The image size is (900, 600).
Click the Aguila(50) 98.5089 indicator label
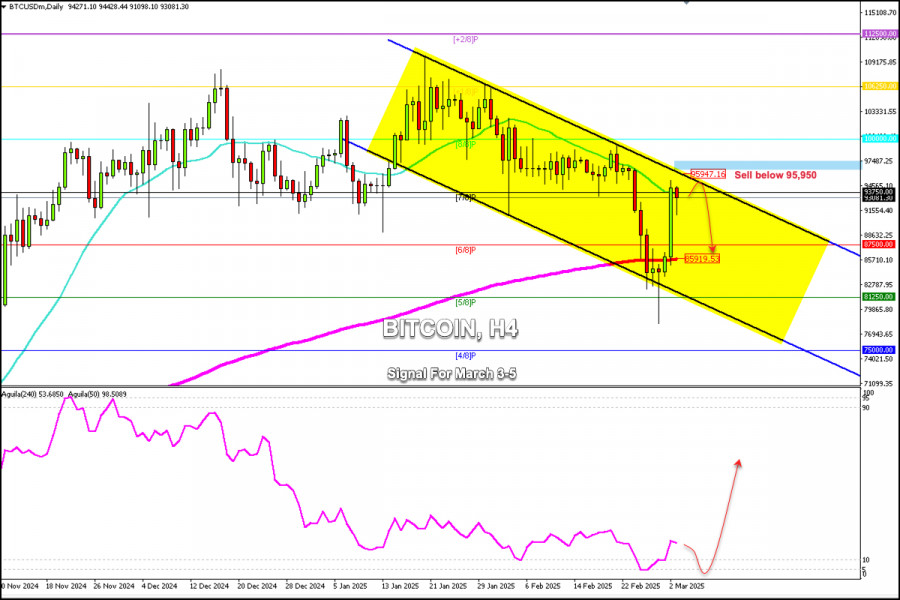[x=98, y=394]
